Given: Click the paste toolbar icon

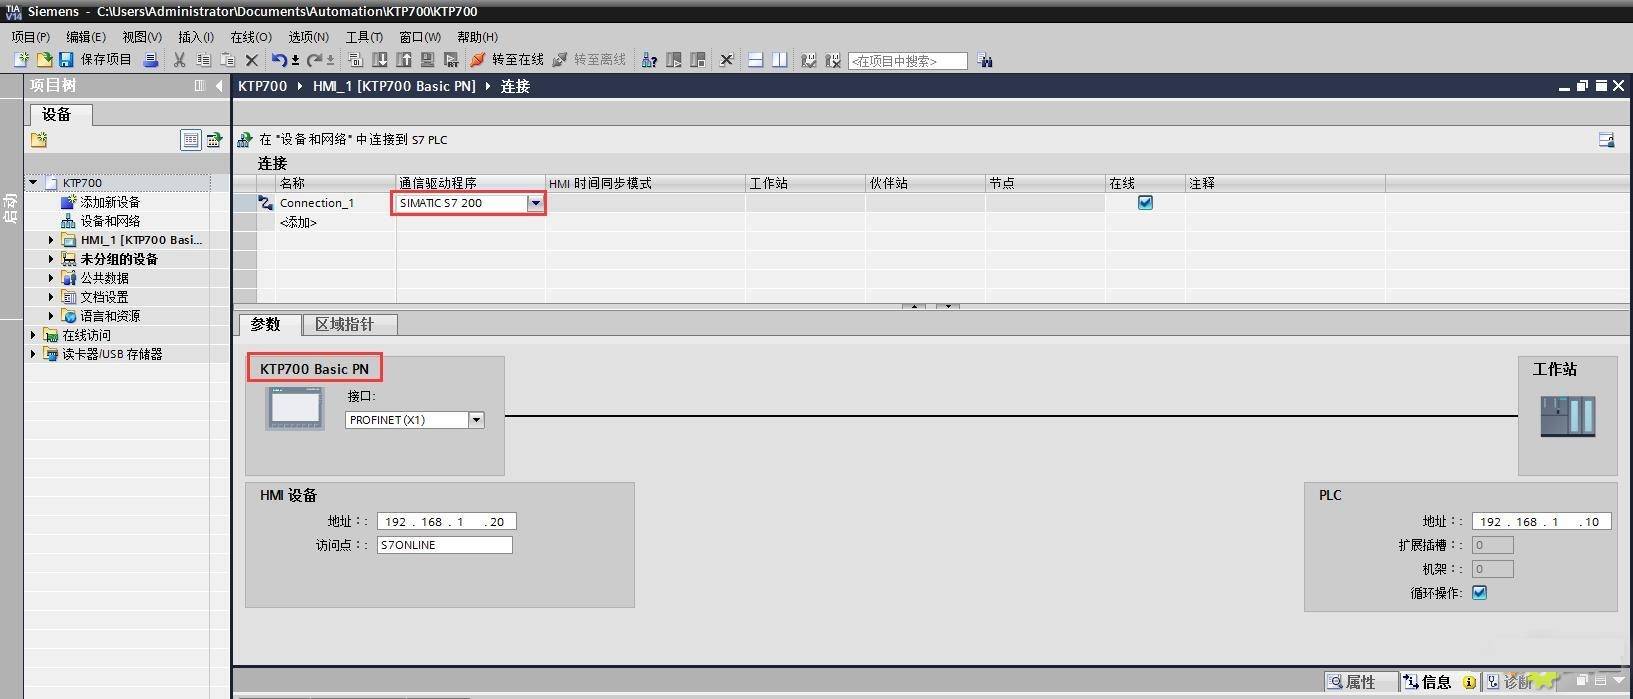Looking at the screenshot, I should click(x=228, y=60).
